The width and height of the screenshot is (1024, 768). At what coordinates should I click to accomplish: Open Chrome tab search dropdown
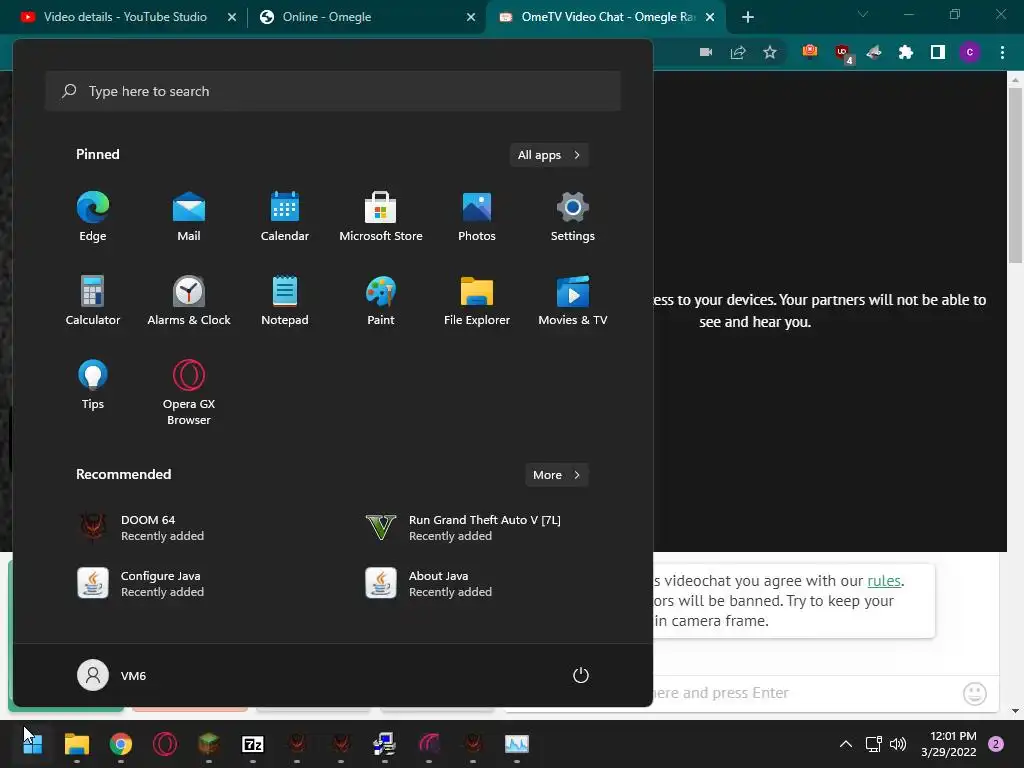click(863, 14)
